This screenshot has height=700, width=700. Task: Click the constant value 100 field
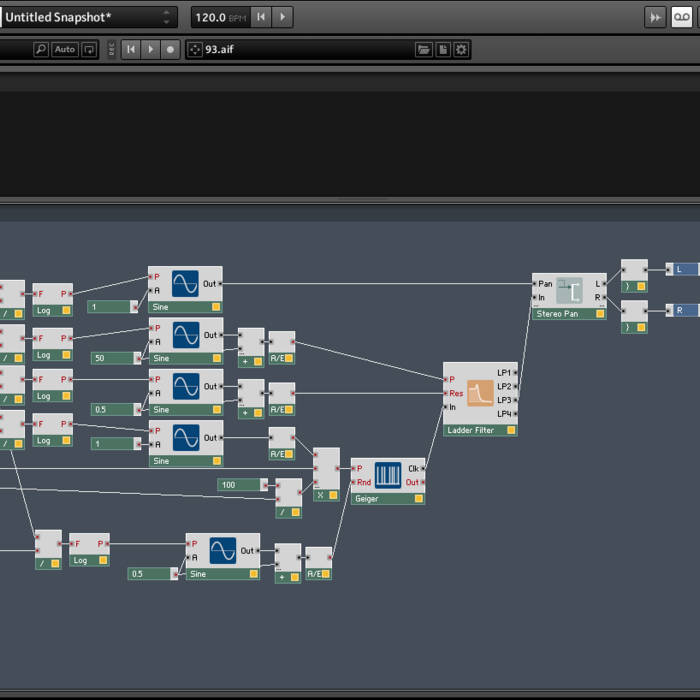click(x=238, y=485)
